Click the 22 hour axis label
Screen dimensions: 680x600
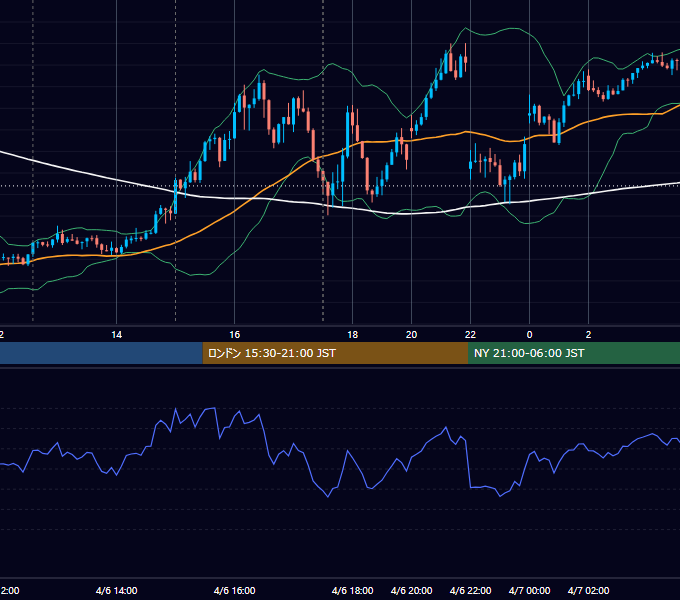coord(471,335)
